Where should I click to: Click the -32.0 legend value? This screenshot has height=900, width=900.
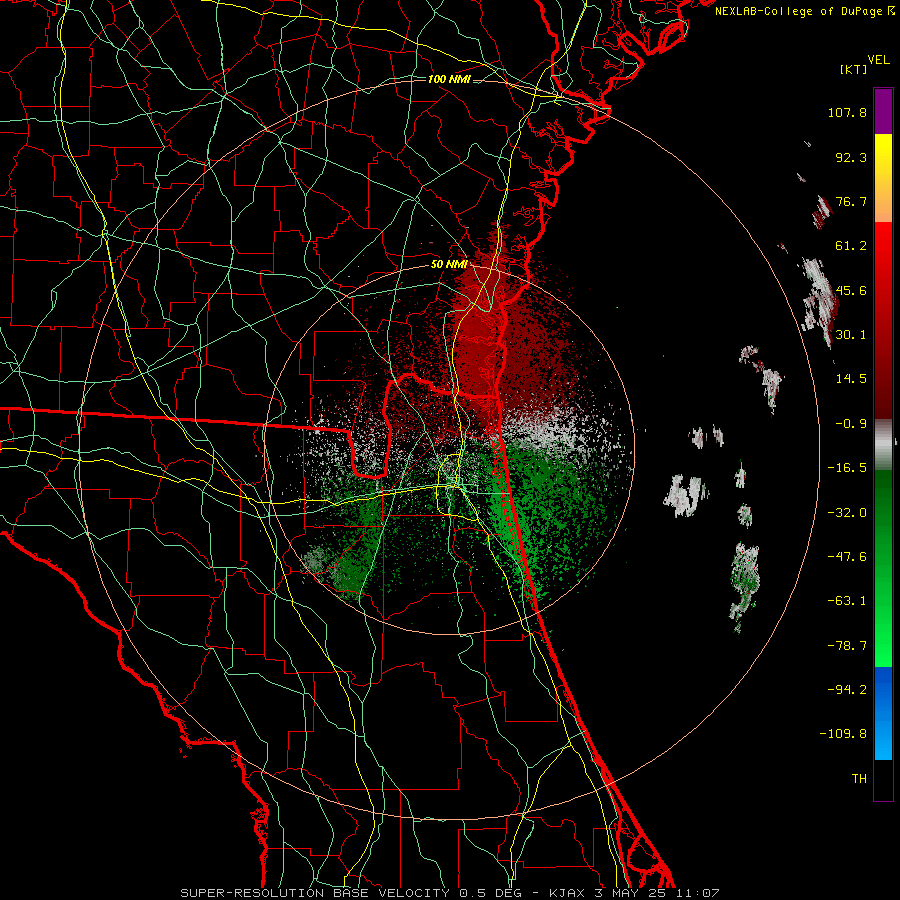[x=847, y=513]
